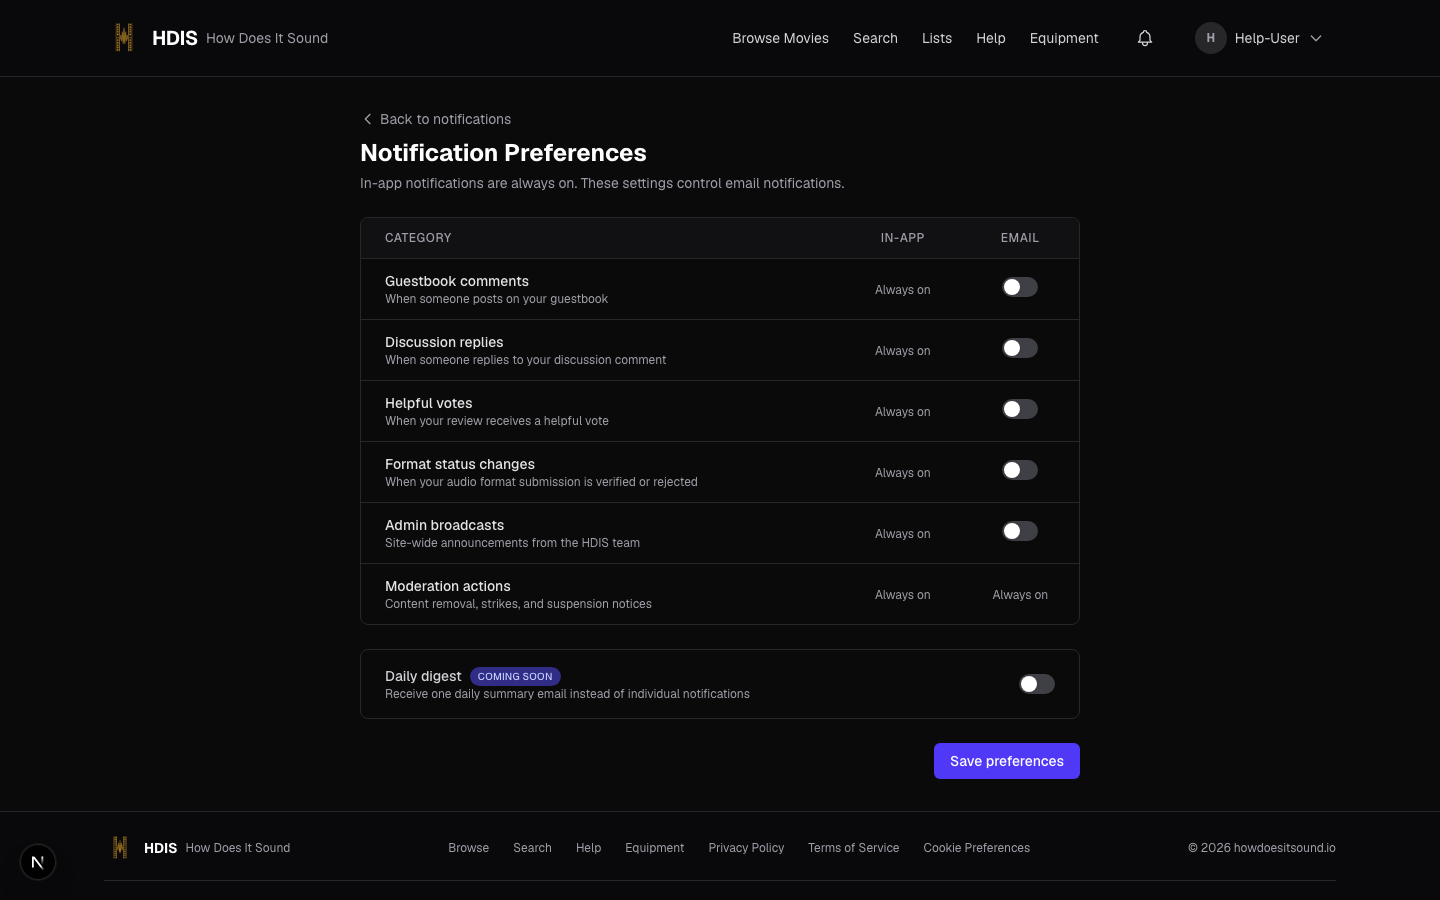Viewport: 1440px width, 900px height.
Task: Click the back arrow chevron icon
Action: [x=367, y=119]
